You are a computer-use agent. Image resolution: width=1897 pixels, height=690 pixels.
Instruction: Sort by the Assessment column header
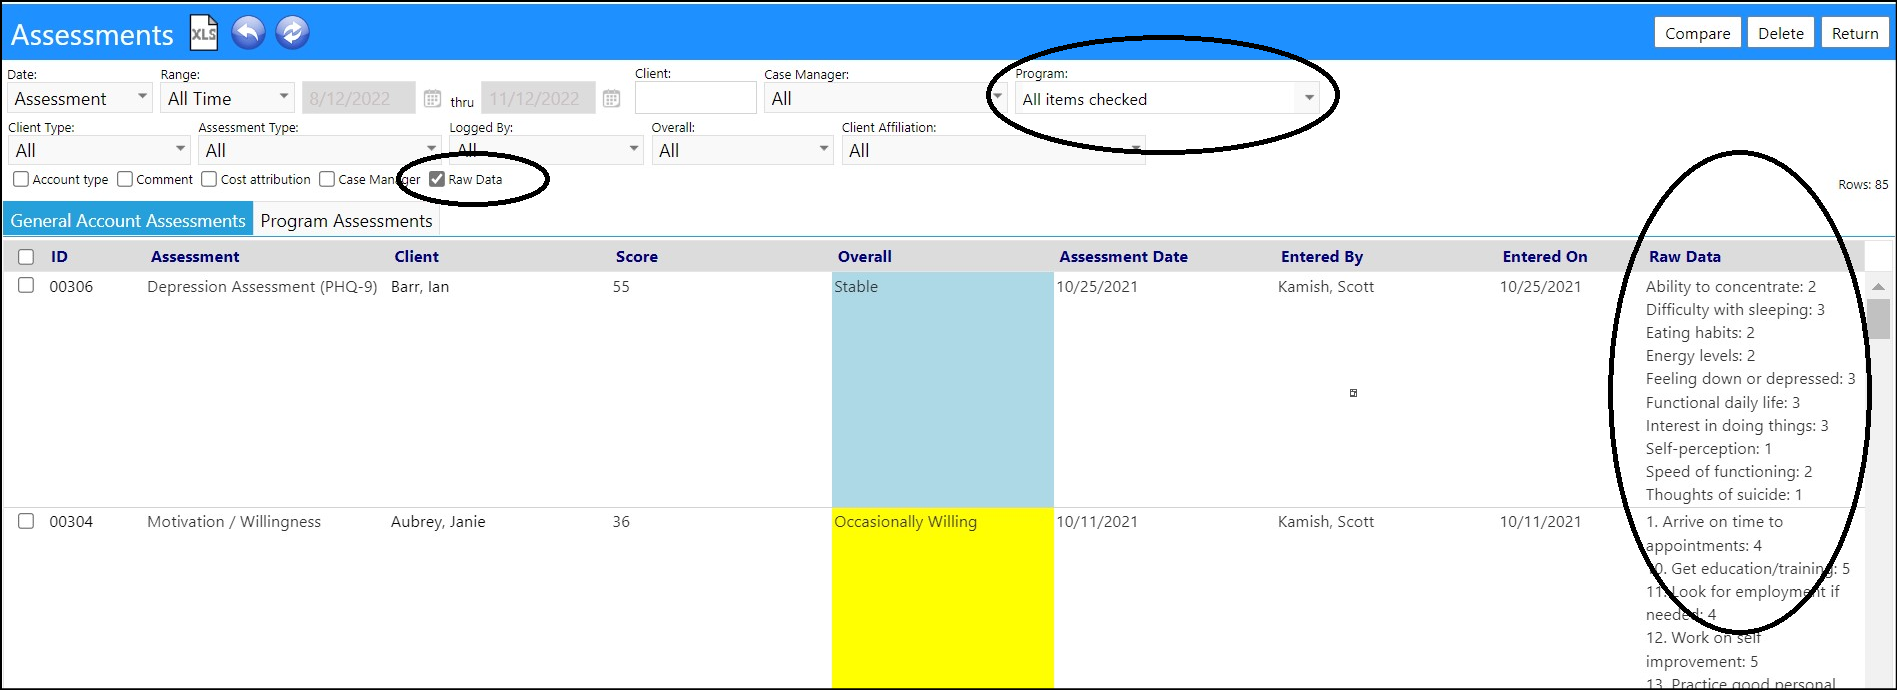(195, 257)
